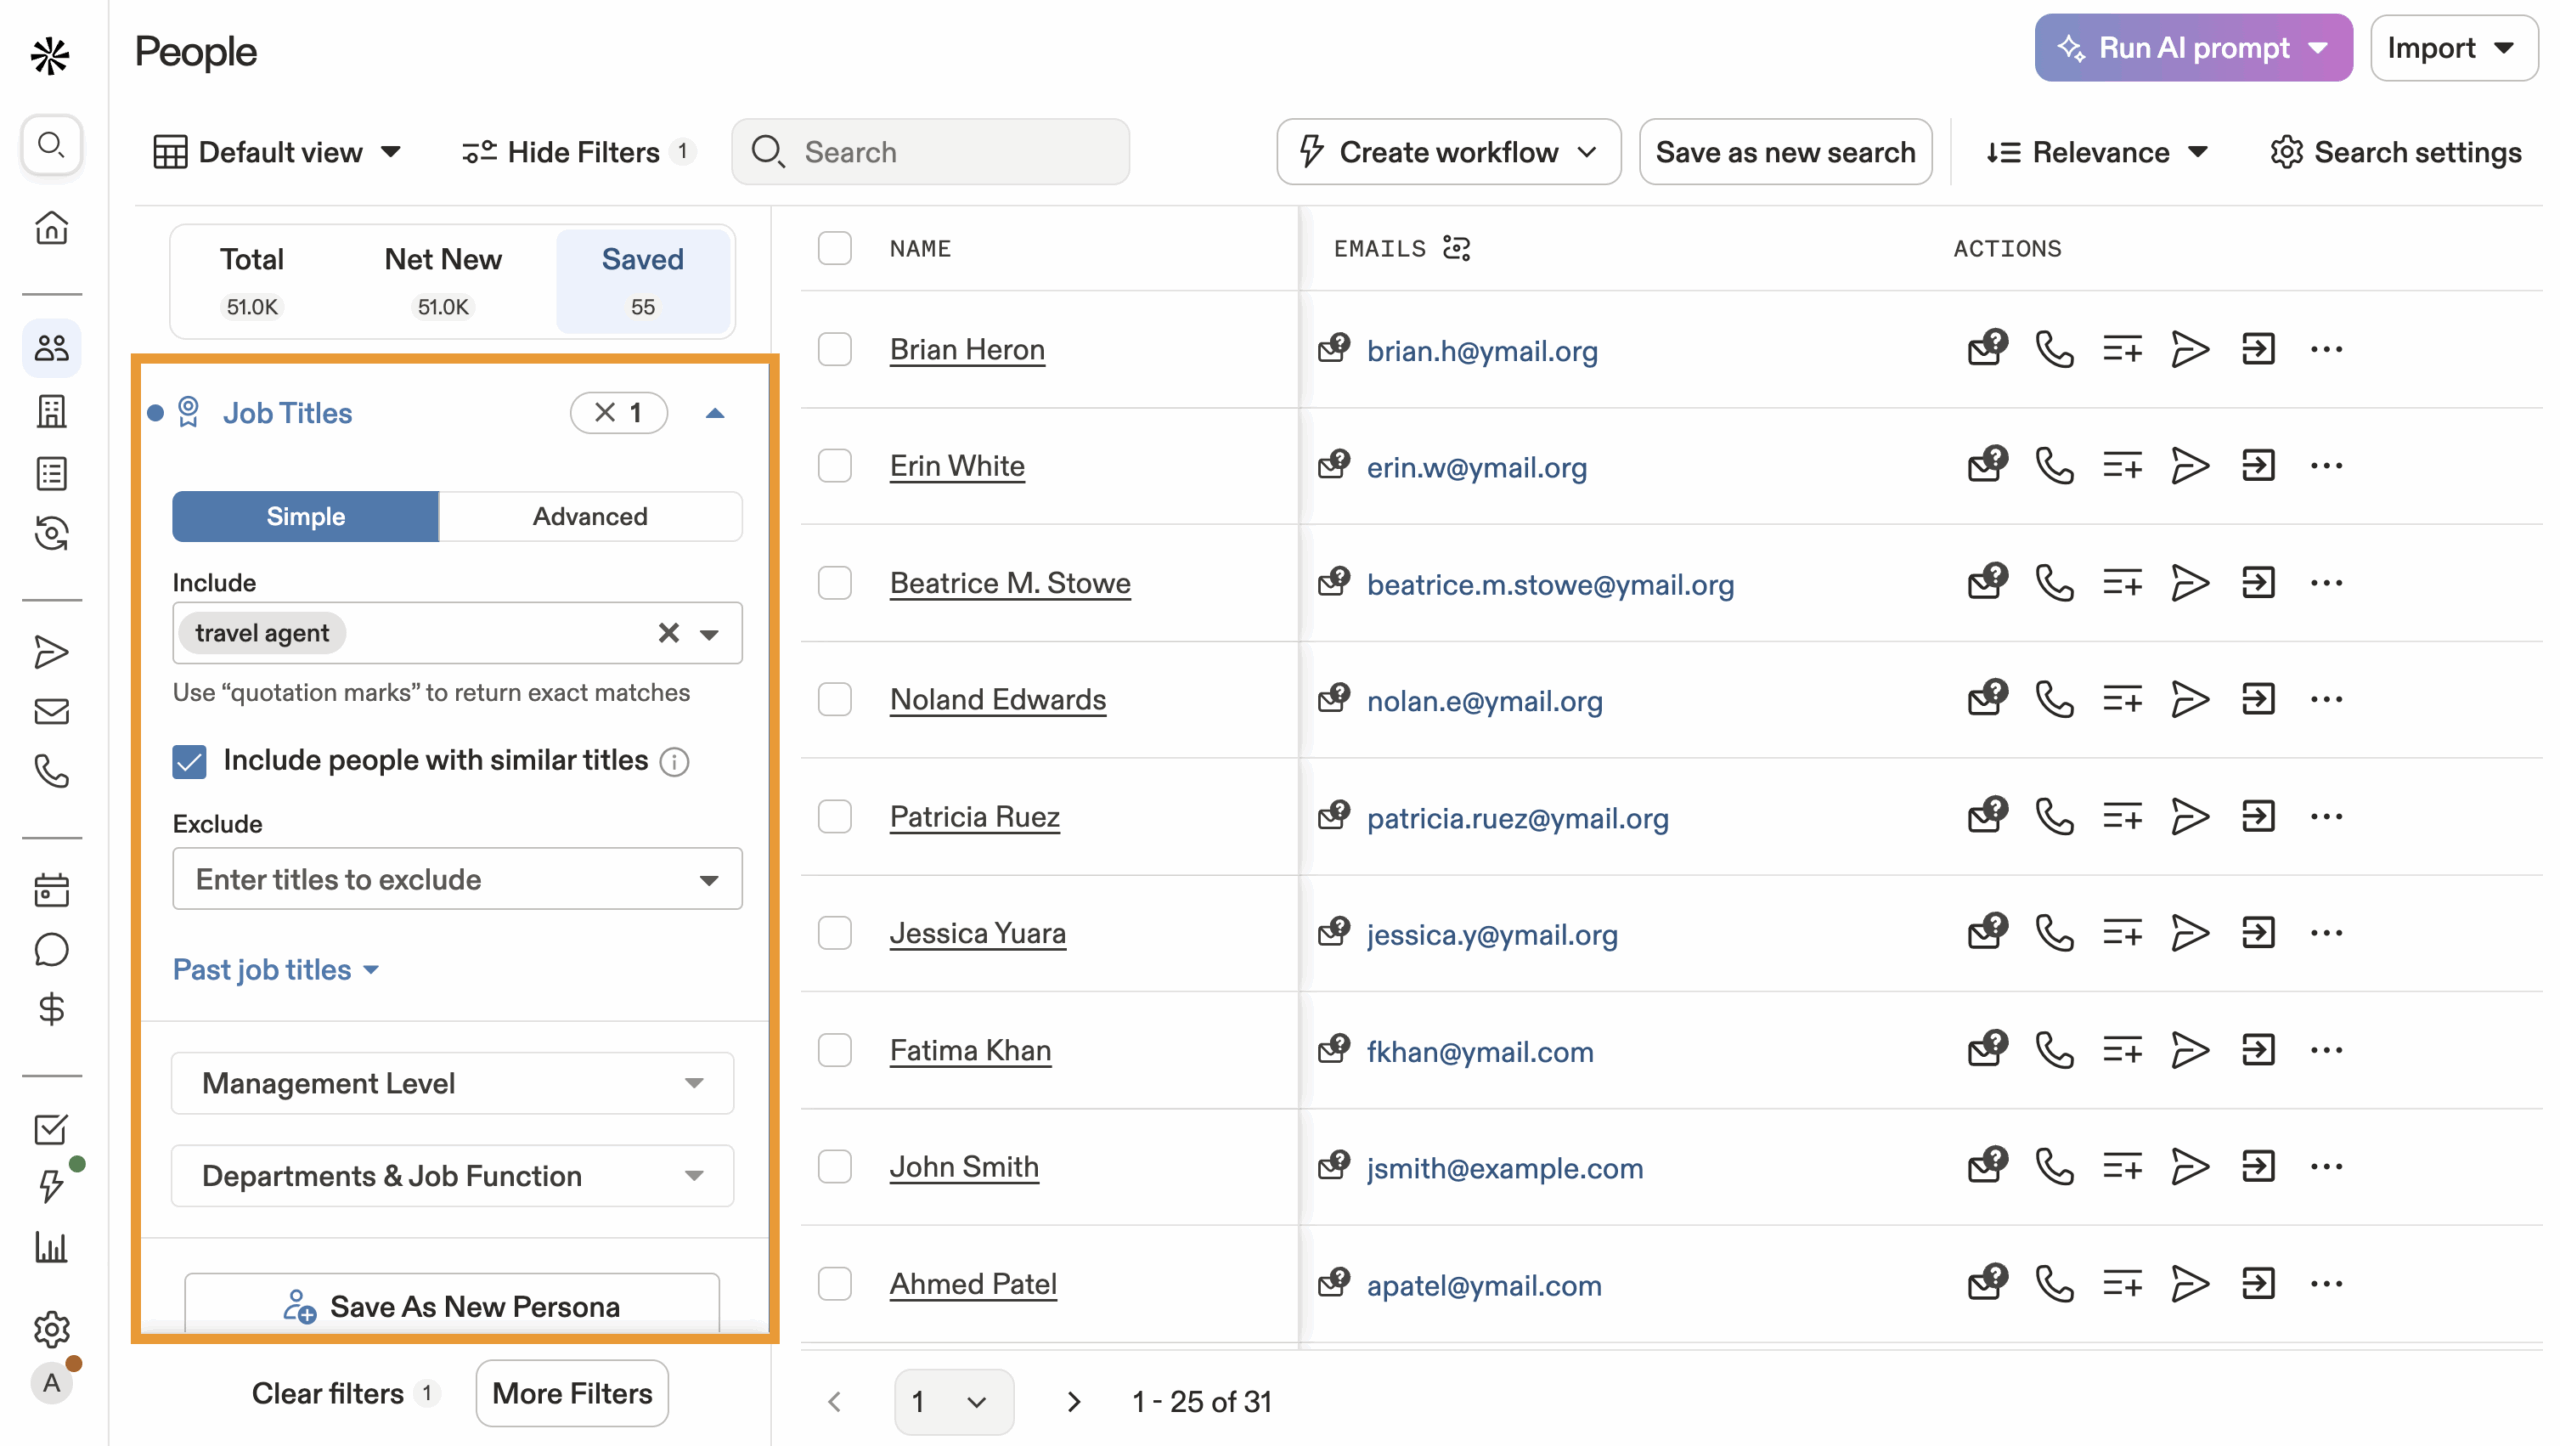The width and height of the screenshot is (2560, 1446).
Task: Select the Net New results tab
Action: click(443, 279)
